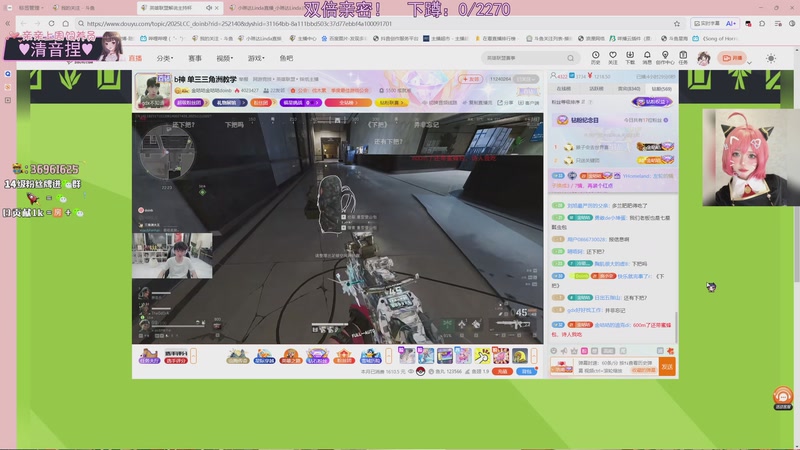This screenshot has width=800, height=450.
Task: Click the 超级粉丝团 purple badge button
Action: [192, 103]
